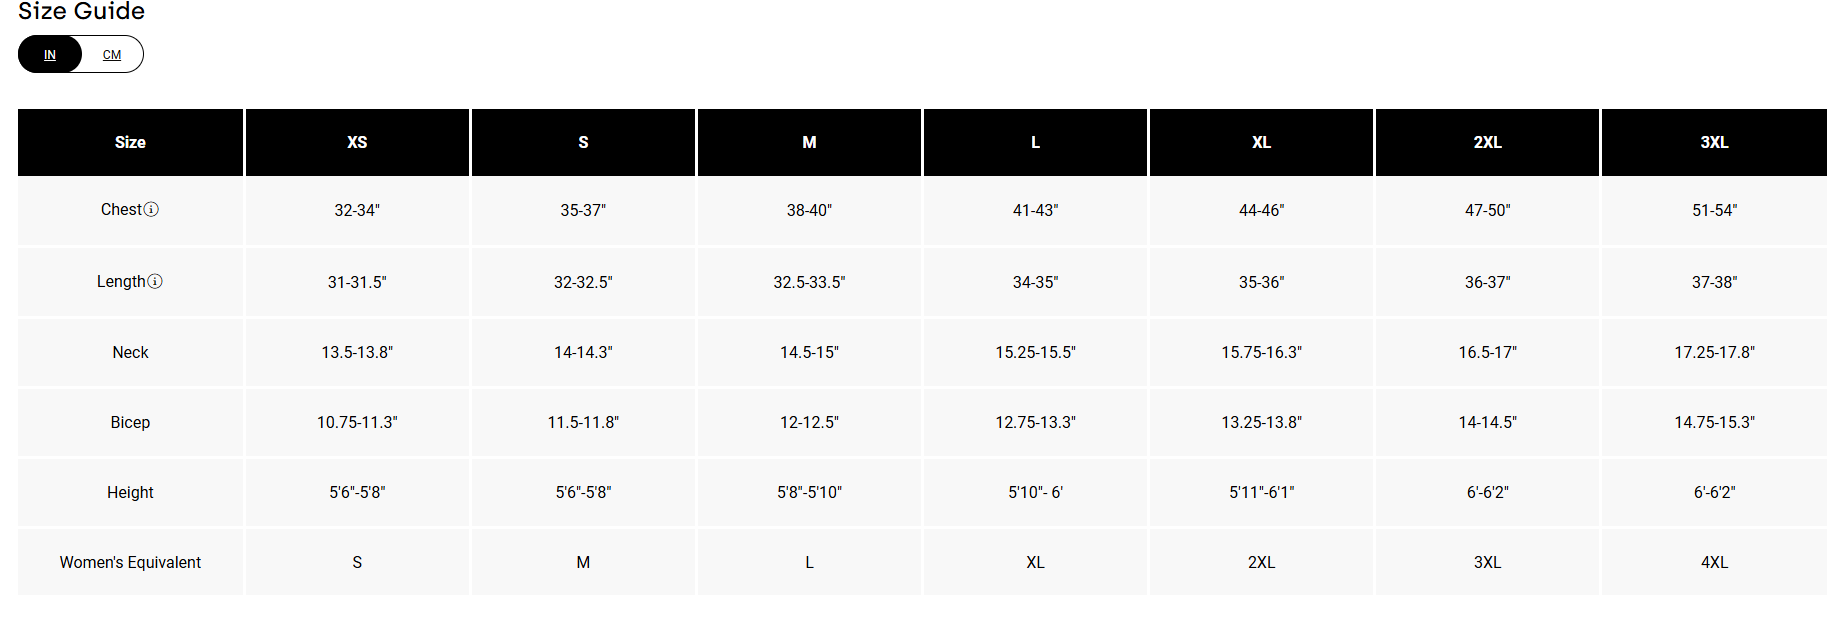The width and height of the screenshot is (1847, 618).
Task: Click the Bicep row label
Action: click(130, 422)
